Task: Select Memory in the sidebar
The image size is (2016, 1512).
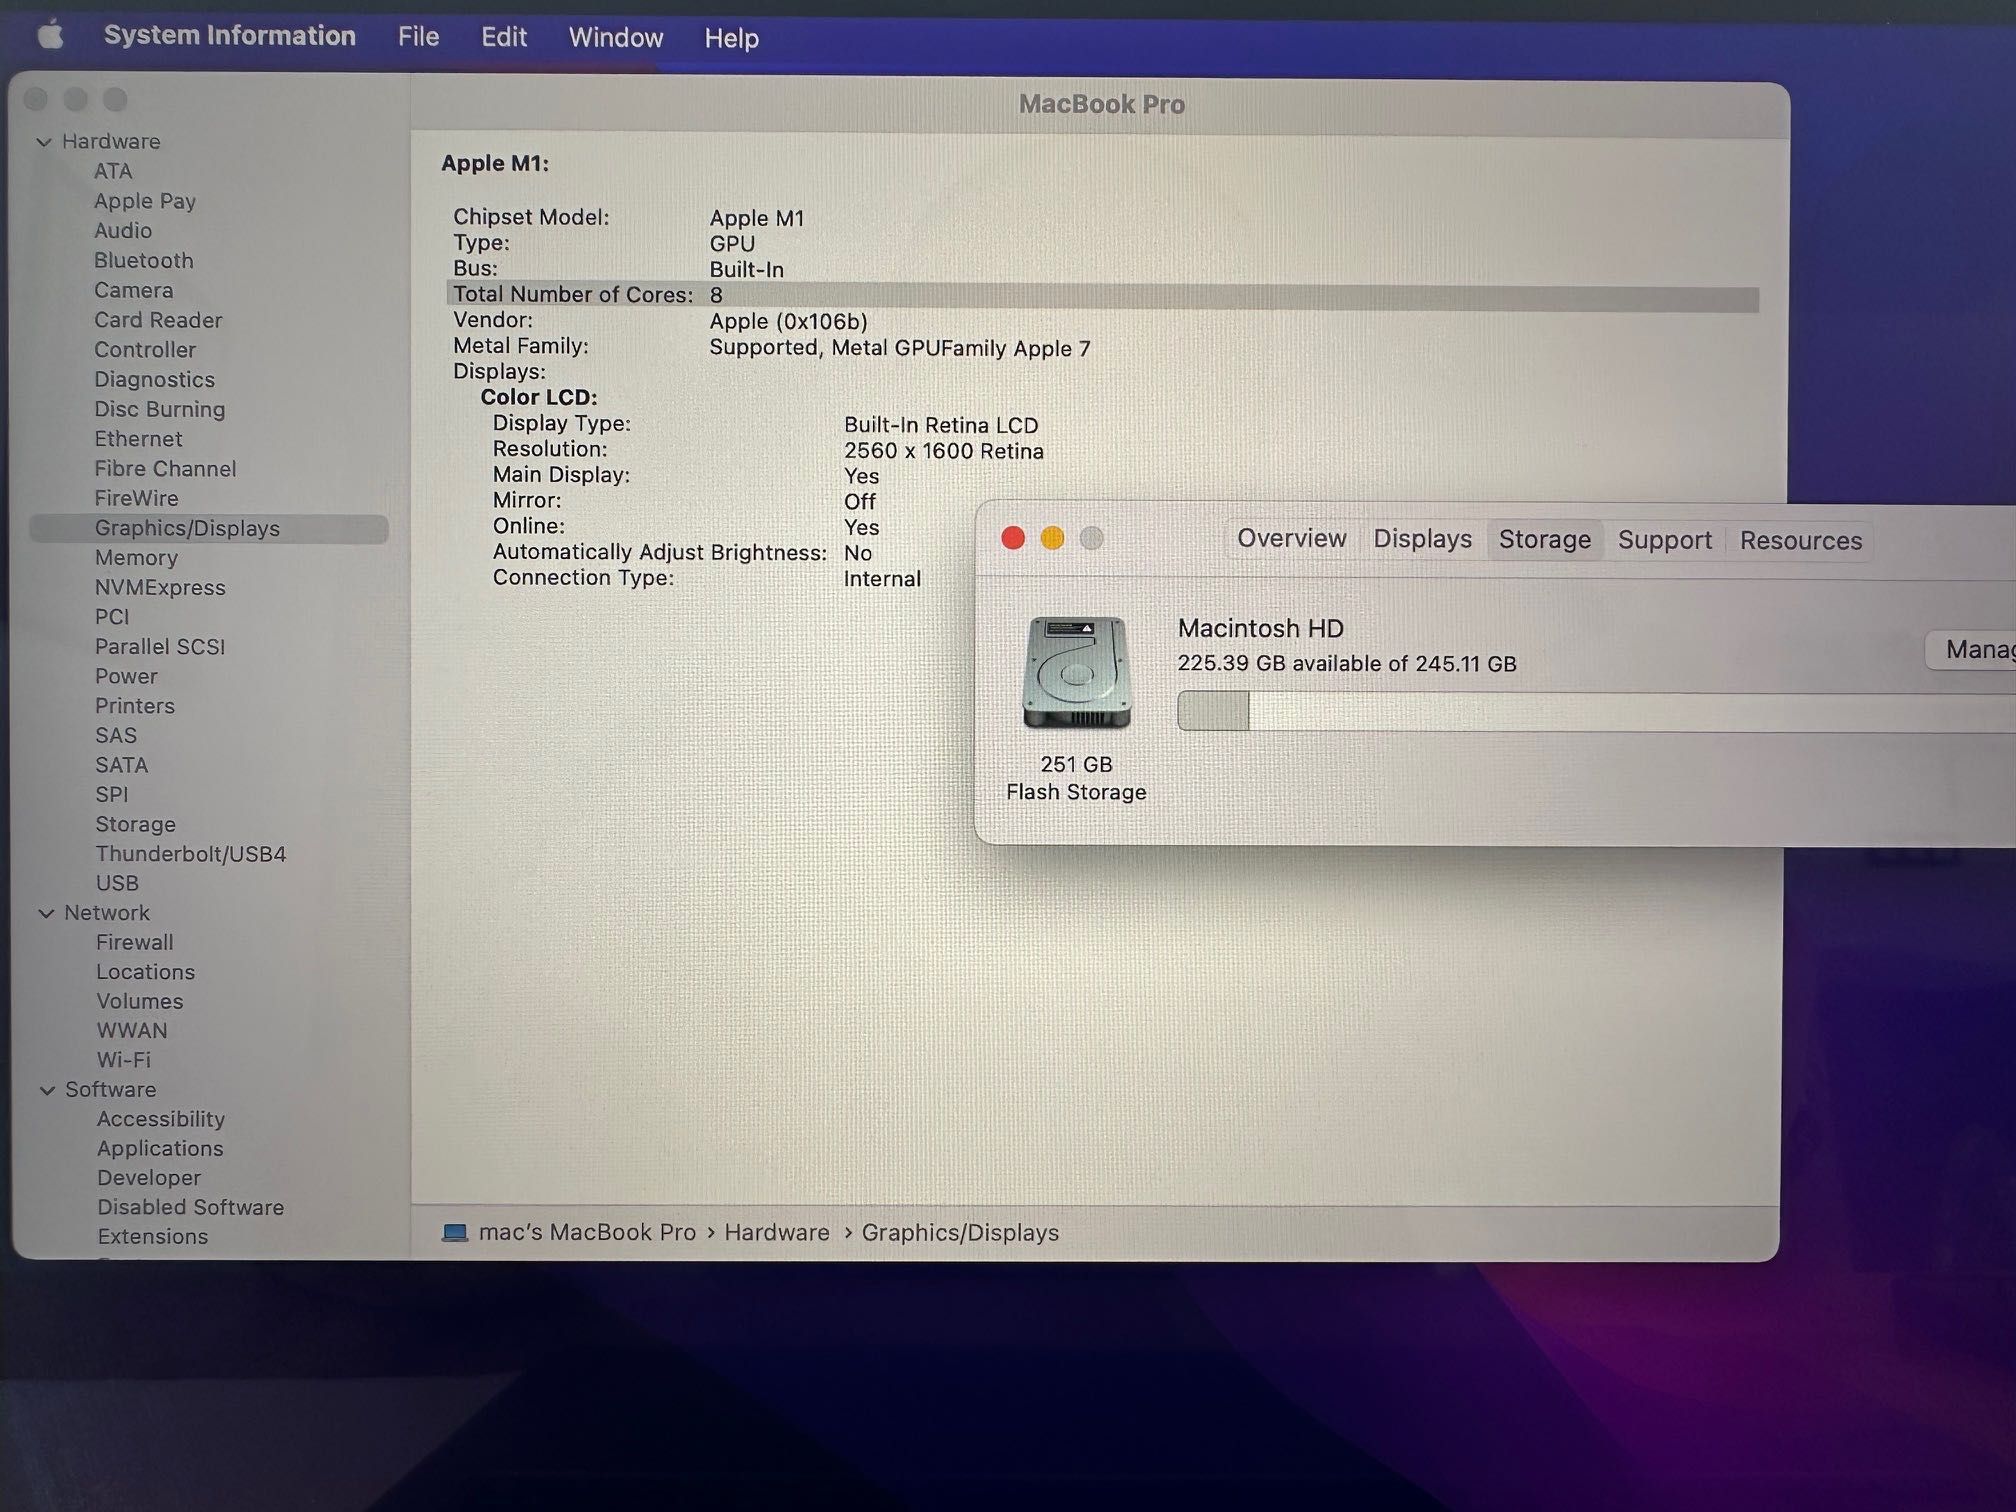Action: (136, 558)
